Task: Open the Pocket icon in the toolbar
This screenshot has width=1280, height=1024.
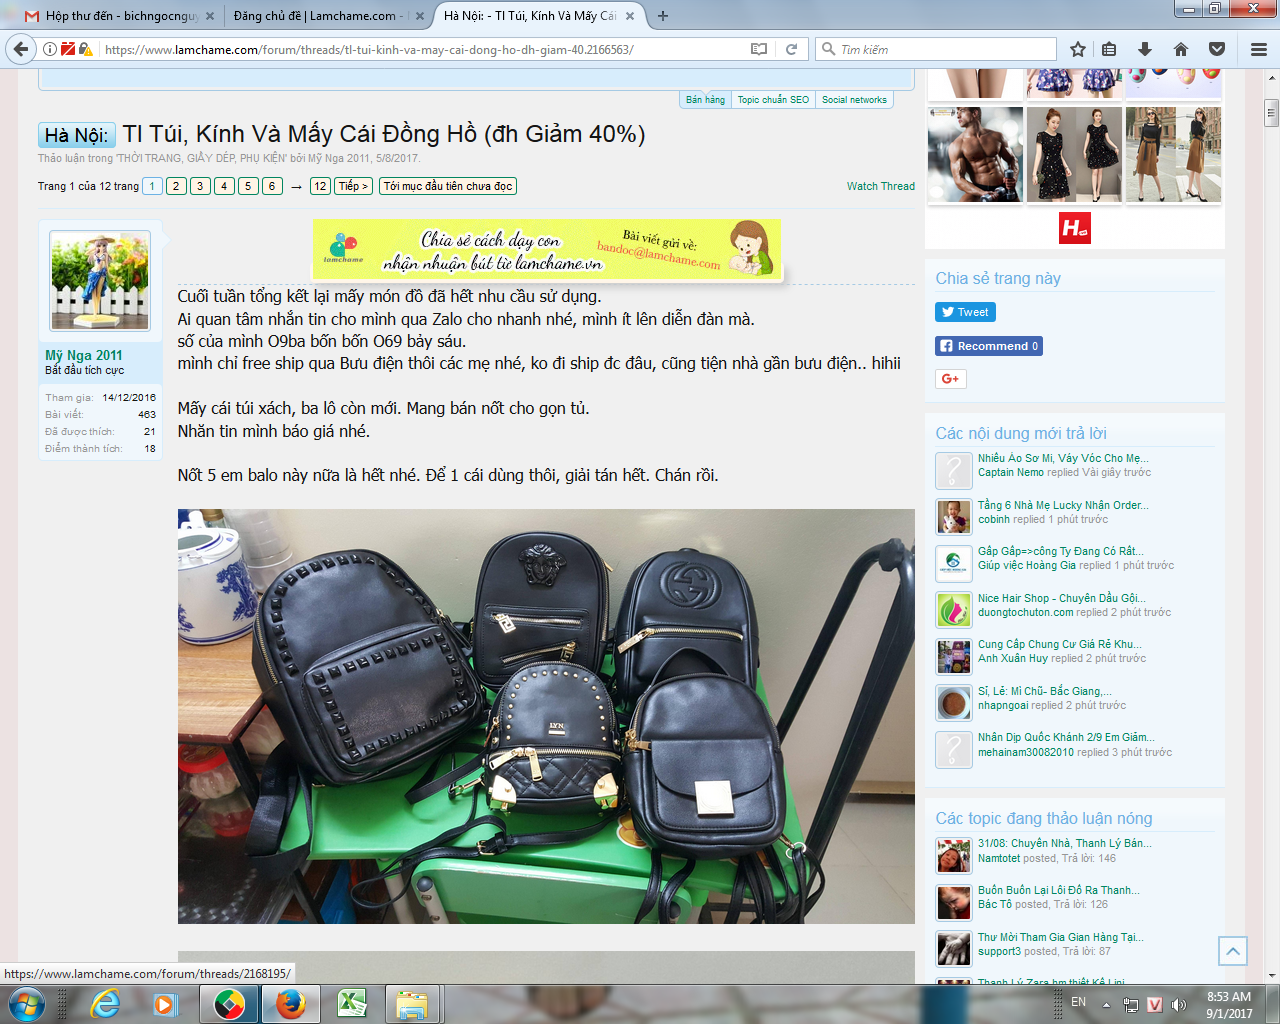Action: point(1217,49)
